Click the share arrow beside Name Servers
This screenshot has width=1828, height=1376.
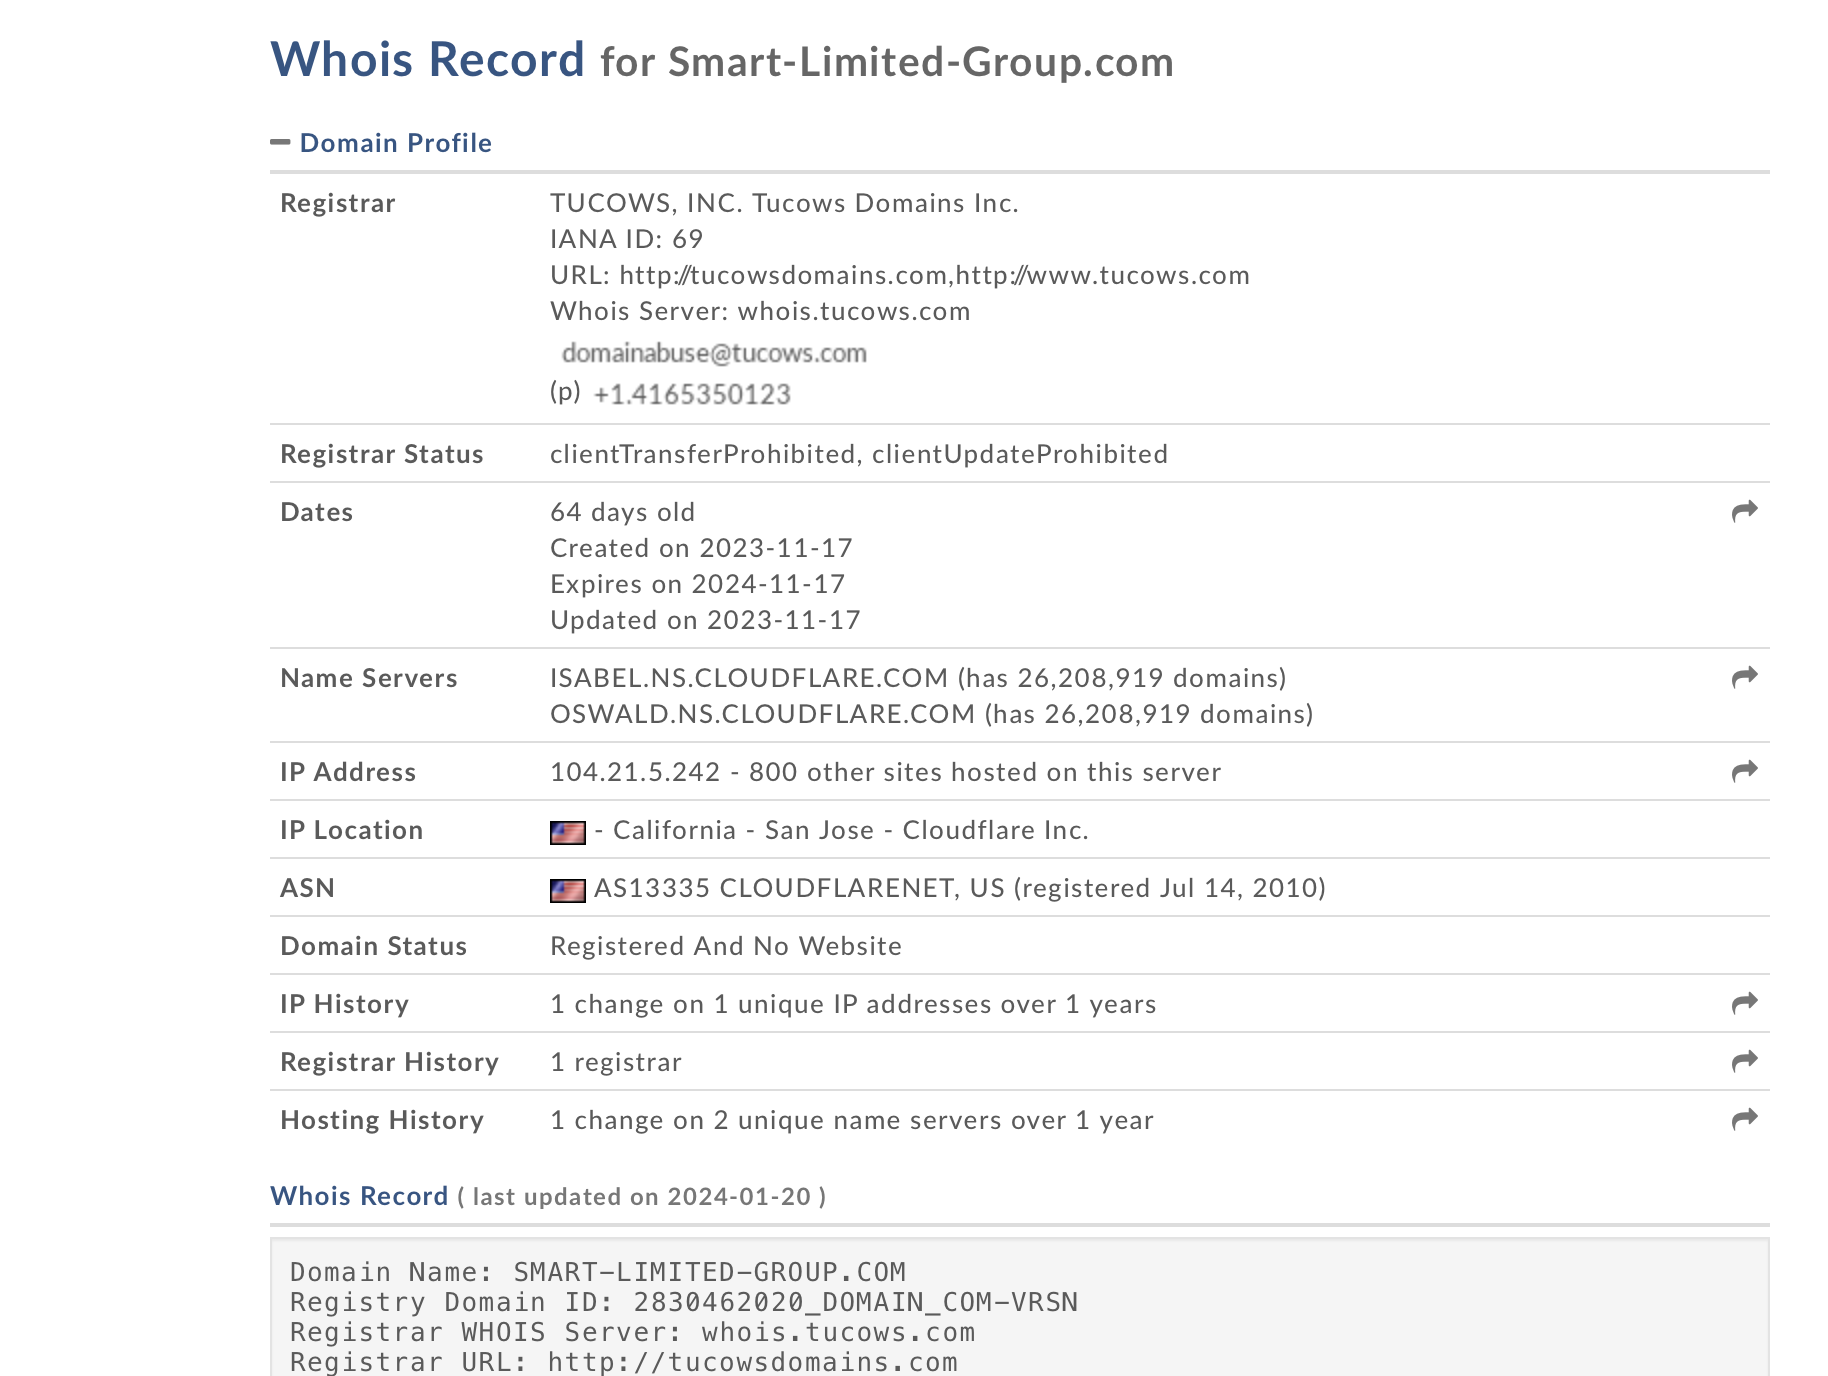1744,677
